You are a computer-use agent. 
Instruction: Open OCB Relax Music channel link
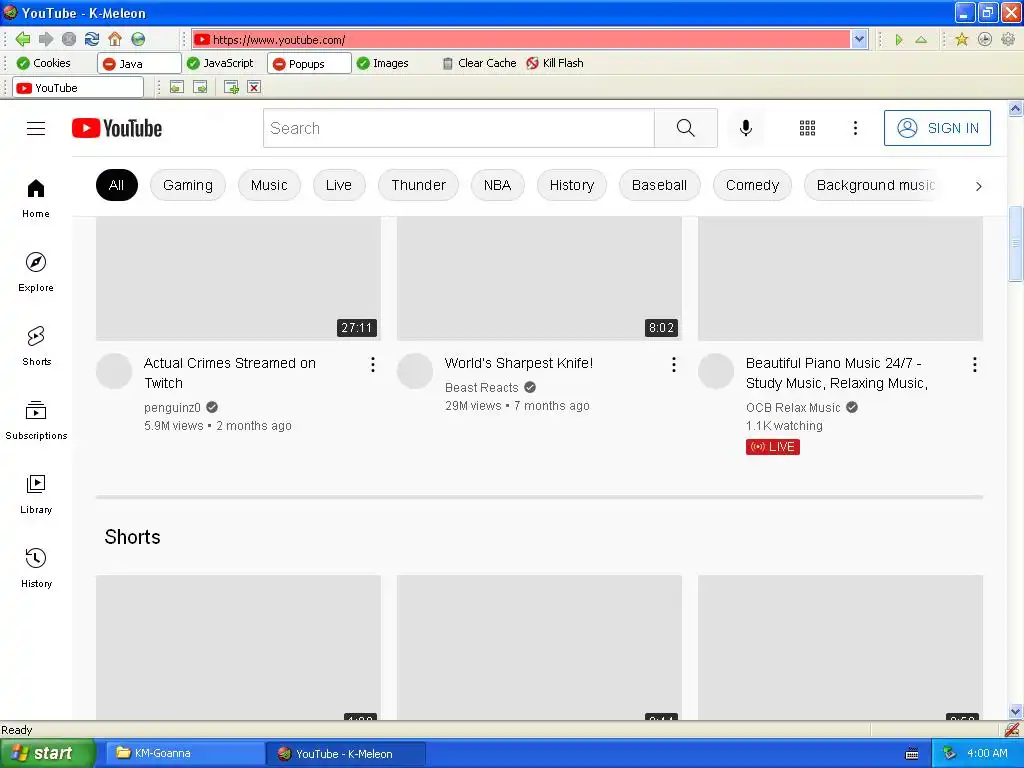[x=793, y=408]
